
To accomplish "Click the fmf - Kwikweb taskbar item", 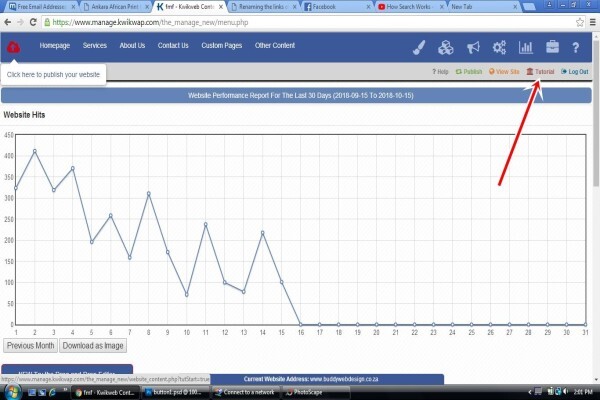I will click(x=106, y=392).
